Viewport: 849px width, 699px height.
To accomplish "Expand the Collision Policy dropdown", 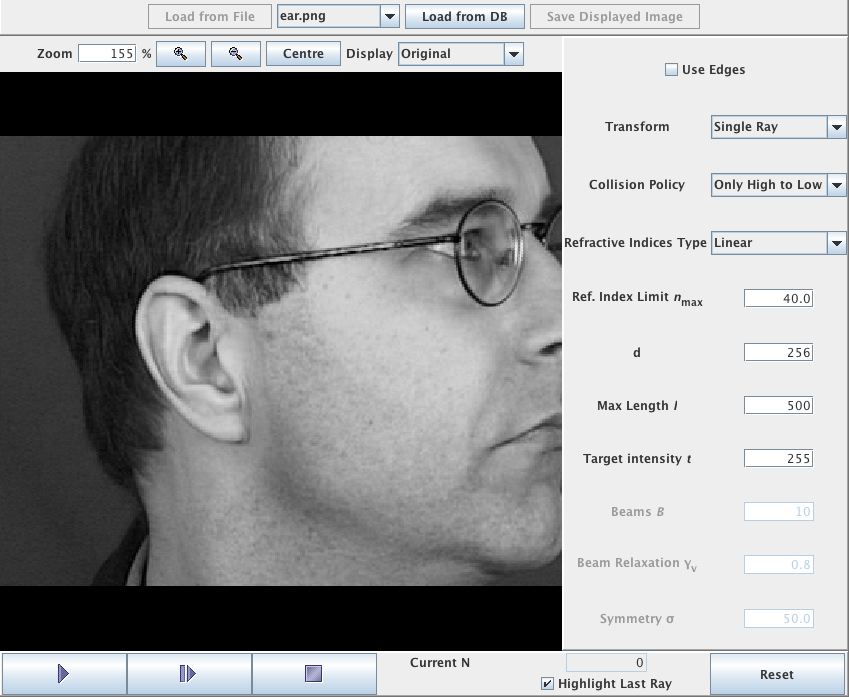I will pyautogui.click(x=836, y=185).
